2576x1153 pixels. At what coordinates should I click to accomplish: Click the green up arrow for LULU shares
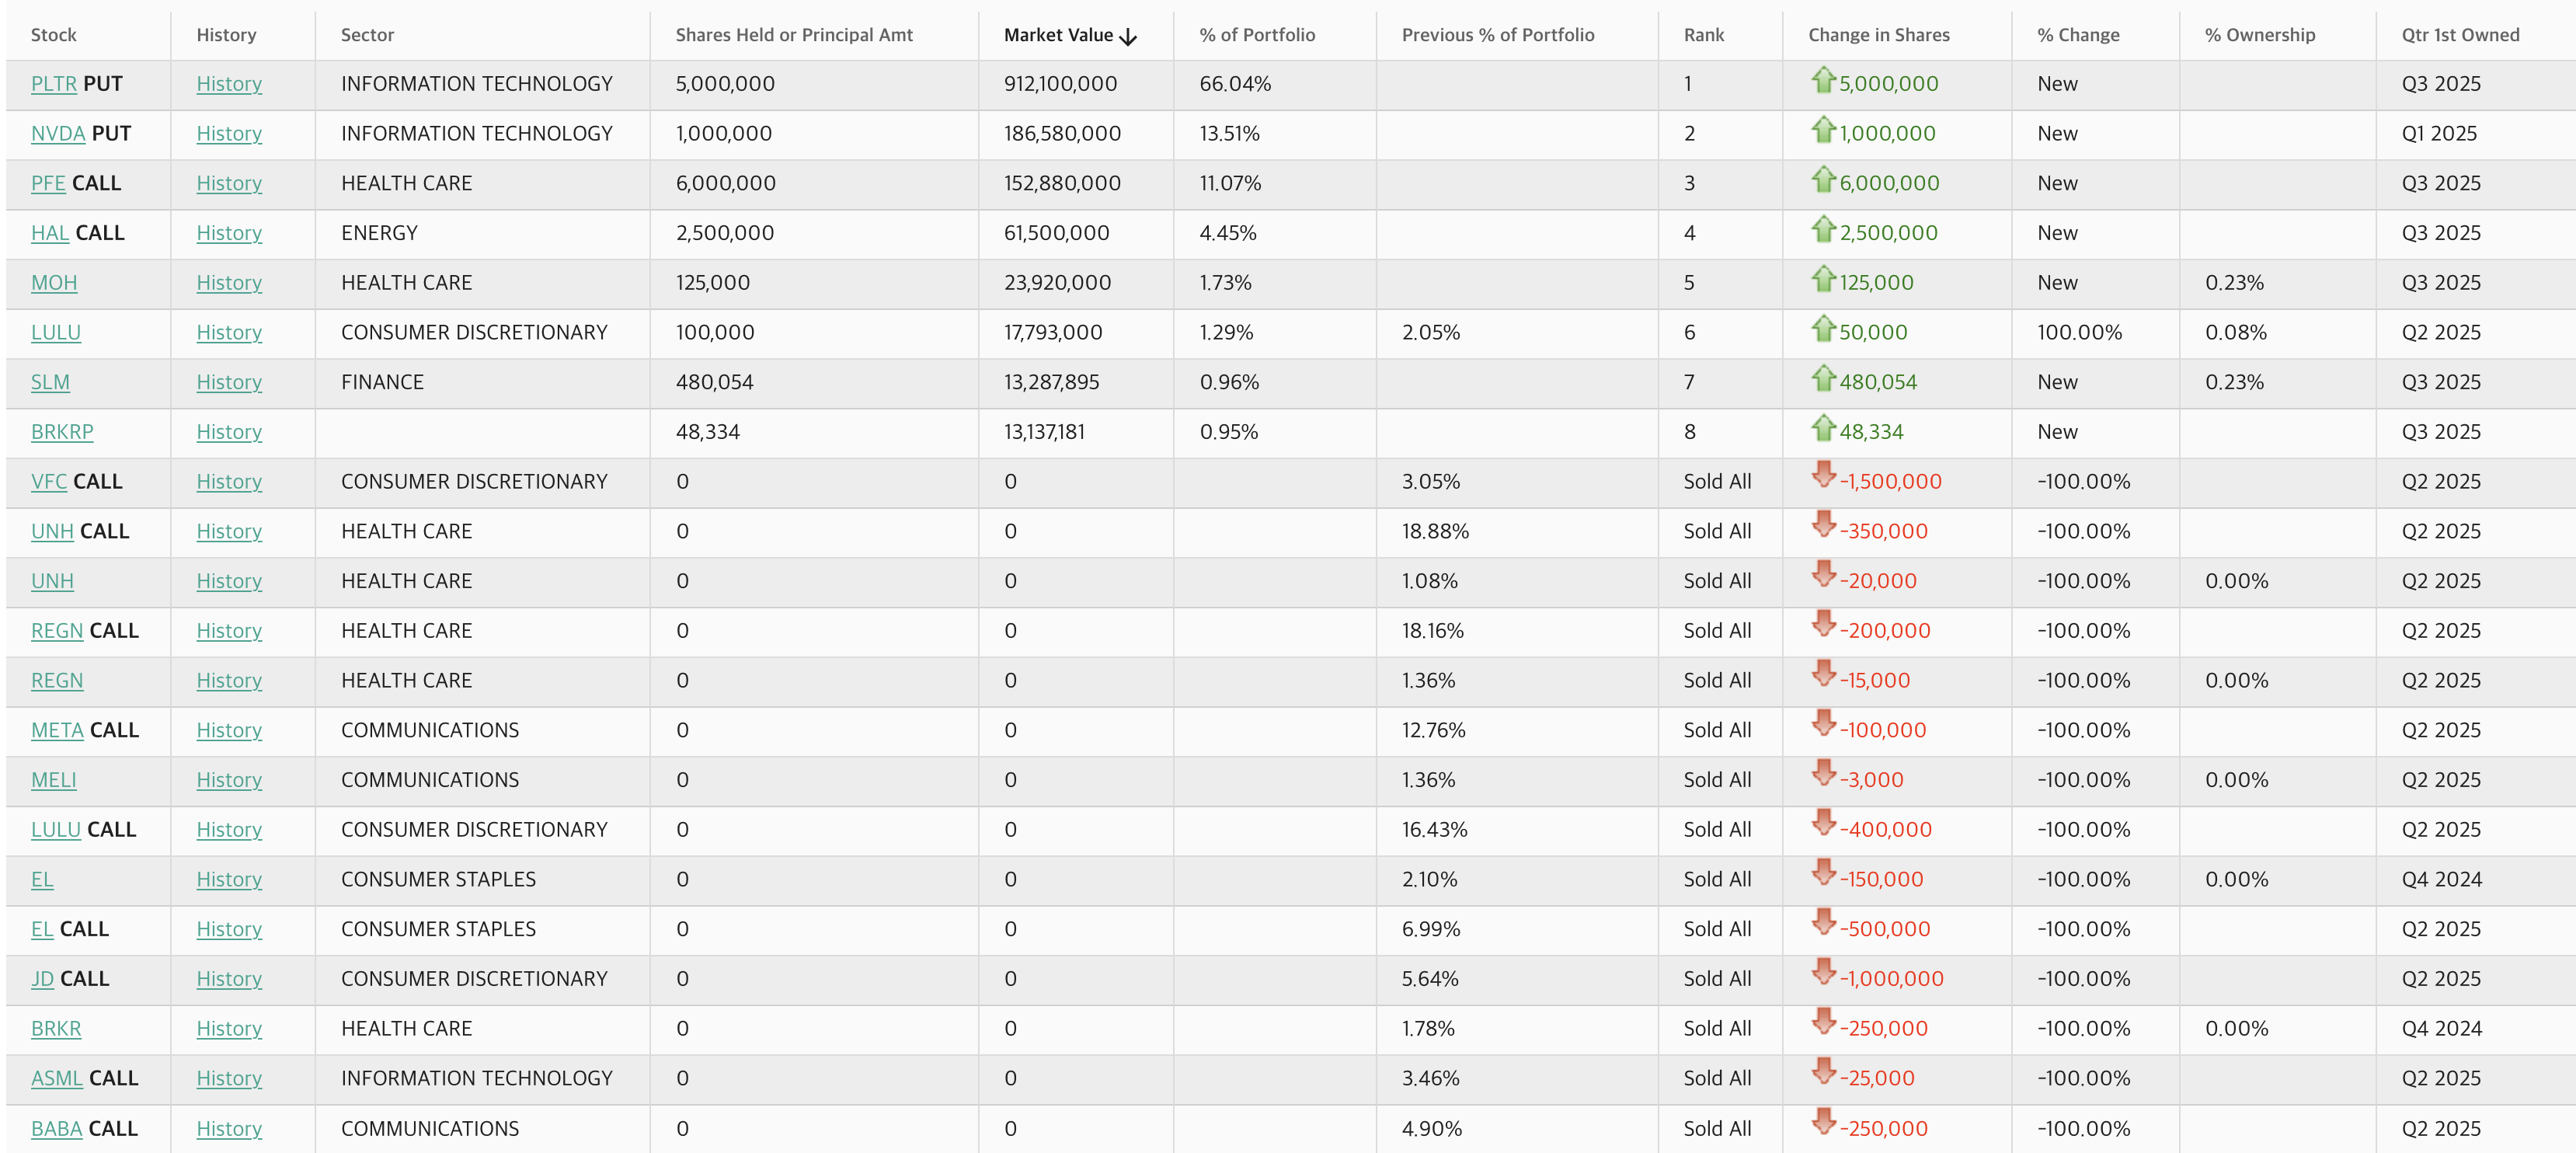pos(1823,329)
